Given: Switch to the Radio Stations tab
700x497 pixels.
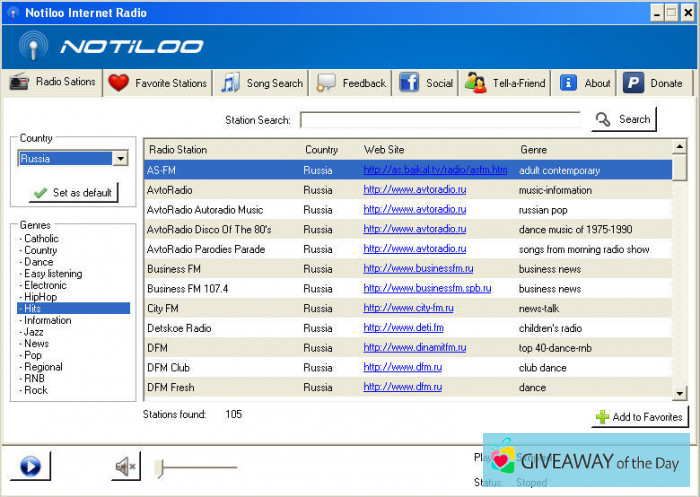Looking at the screenshot, I should click(x=53, y=82).
